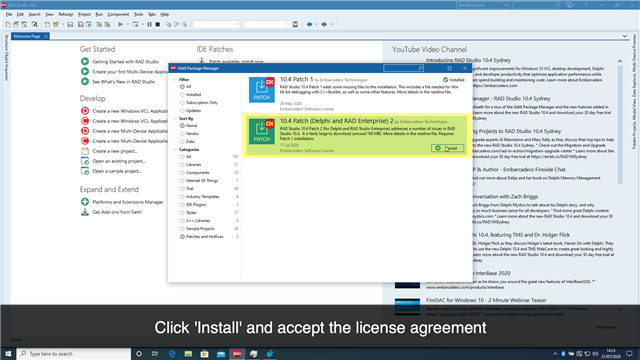Open Microsoft Store from the taskbar

[x=204, y=353]
